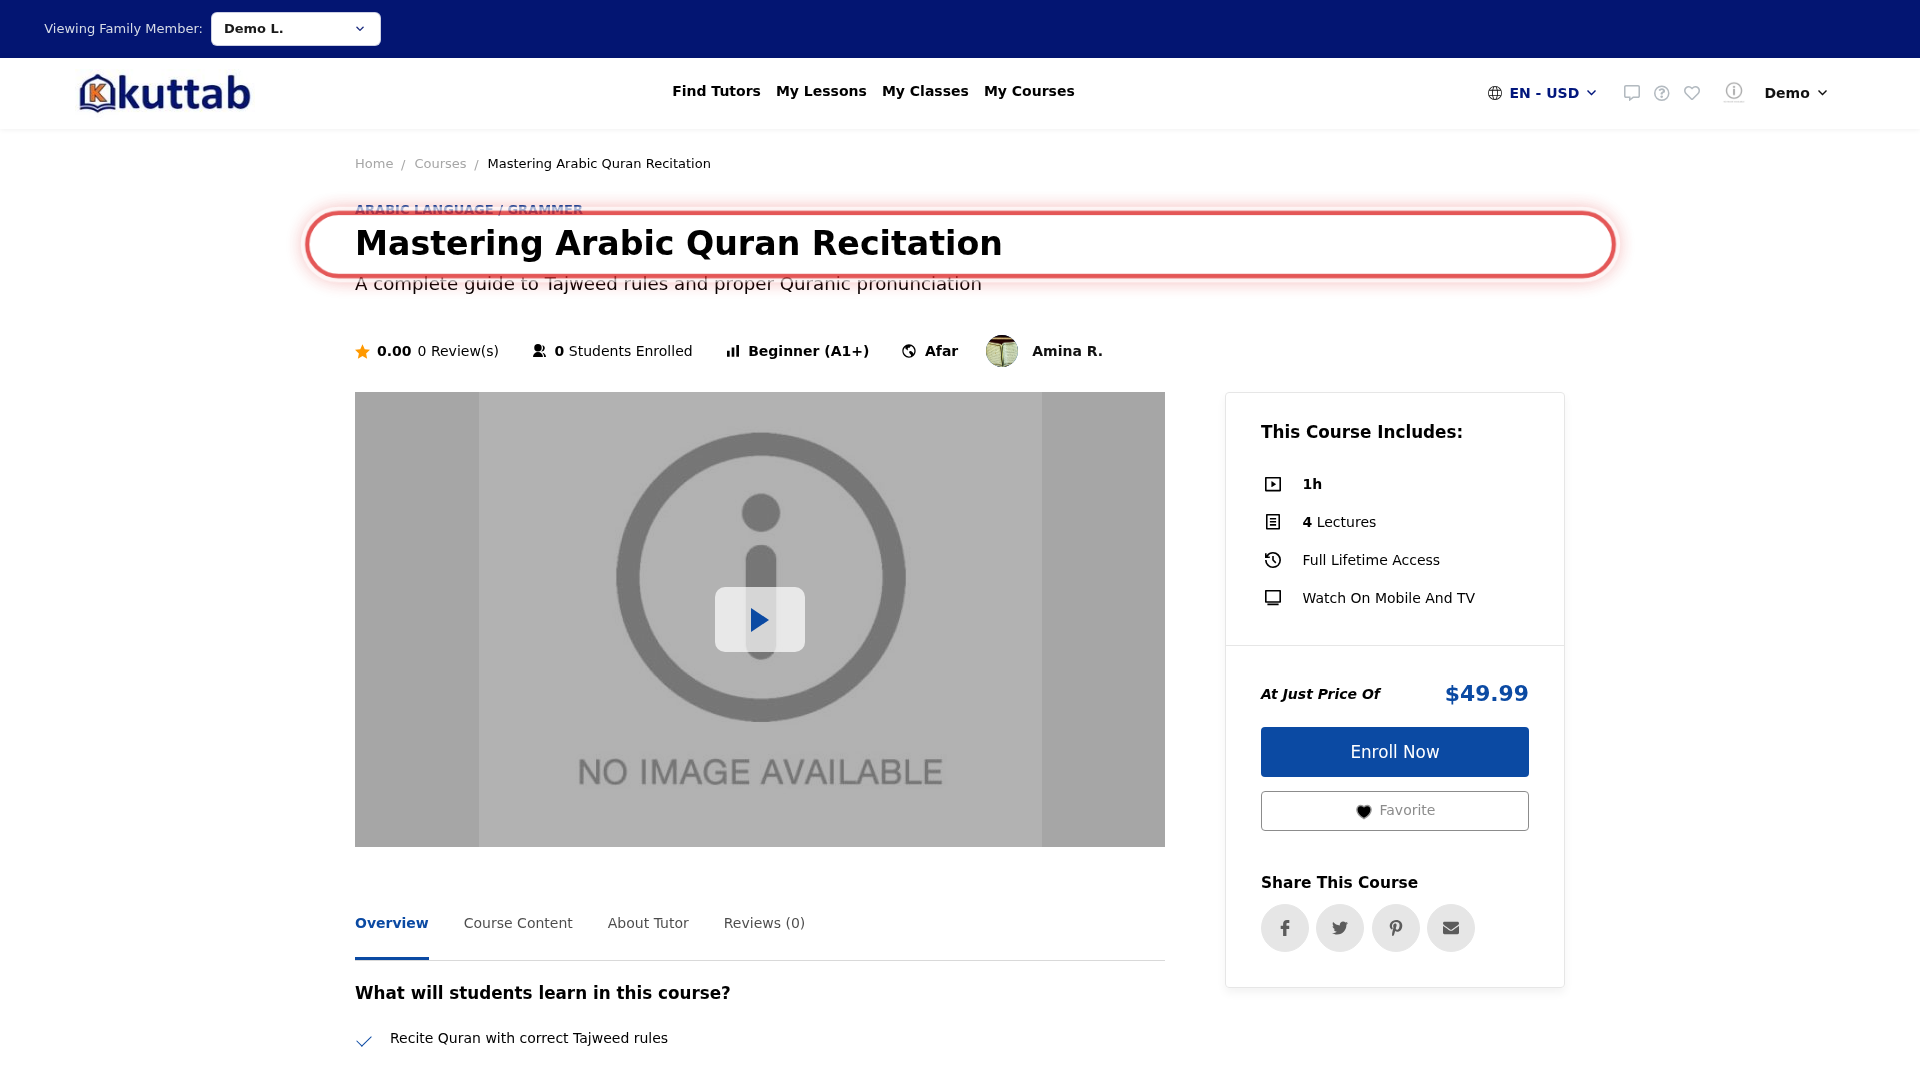Open My Courses page
Viewport: 1920px width, 1080px height.
(1029, 91)
